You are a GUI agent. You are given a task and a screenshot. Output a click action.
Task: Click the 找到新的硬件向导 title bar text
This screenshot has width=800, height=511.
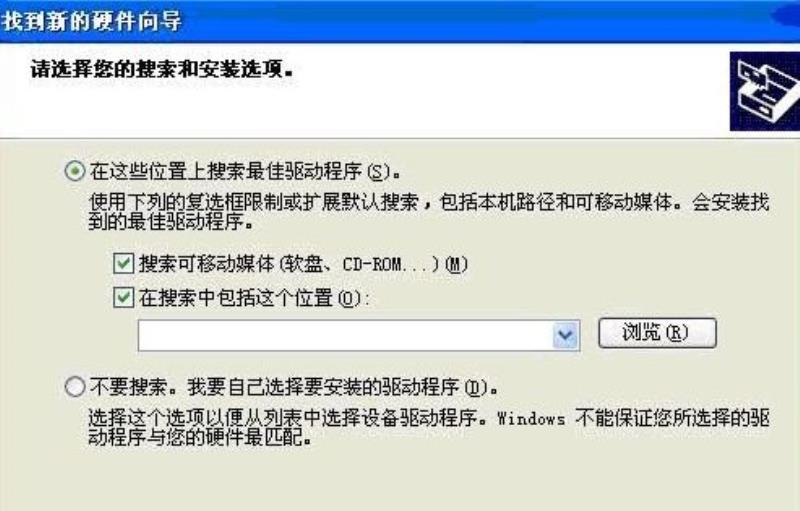click(x=92, y=21)
